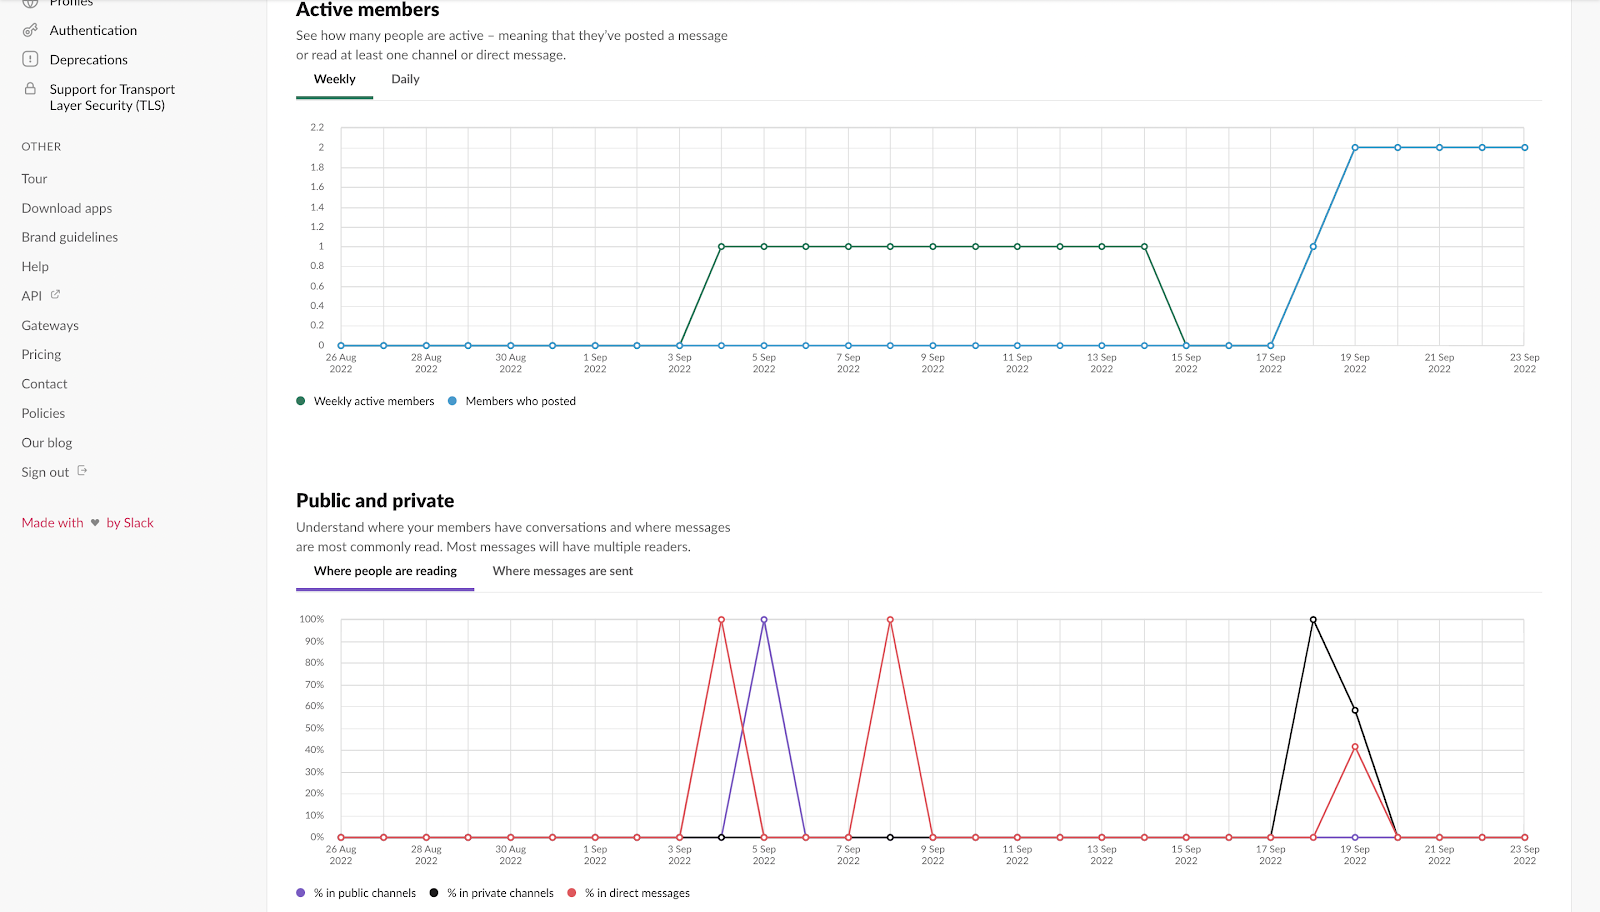Go to the Tour page
The image size is (1600, 912).
tap(34, 179)
